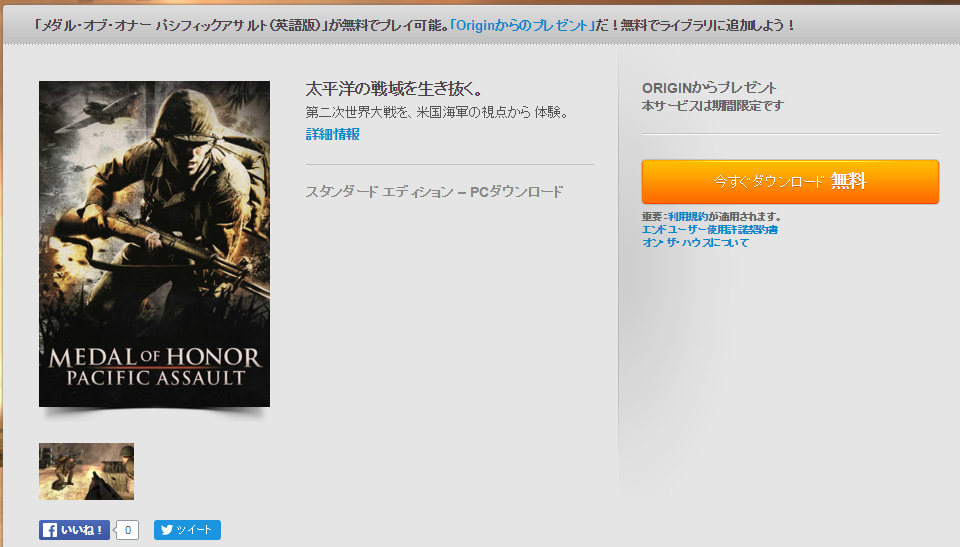Download now with 今すぐダウンロード 無料 button

tap(790, 182)
